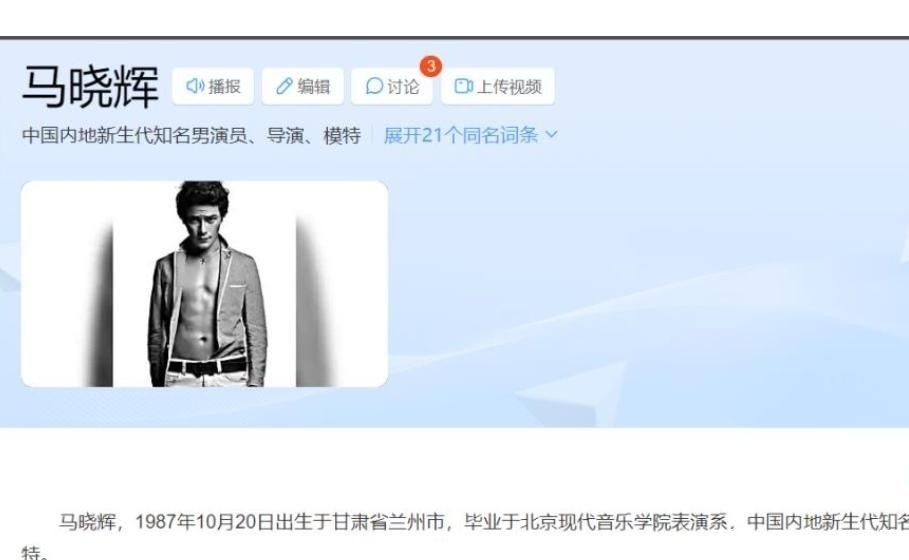The image size is (909, 560).
Task: Open the editor via 编辑 button
Action: pos(303,86)
